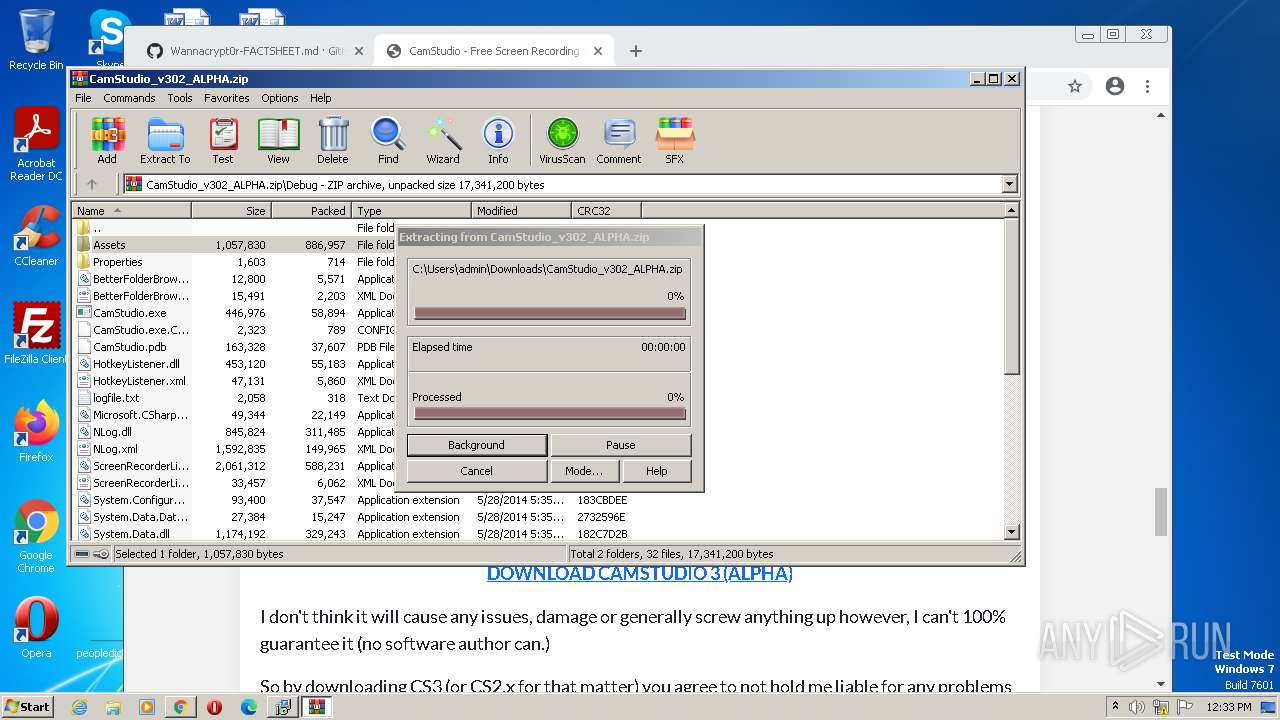The image size is (1280, 720).
Task: Open the Help menu in WinRAR
Action: [x=320, y=98]
